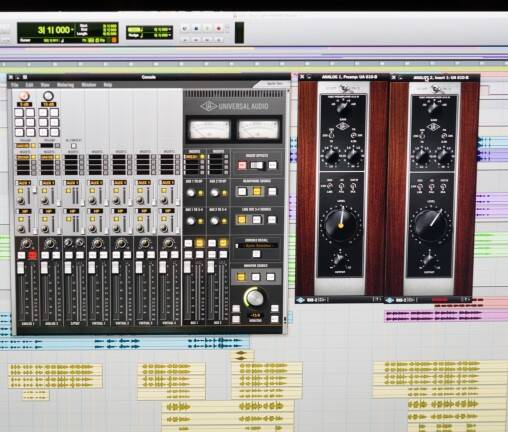This screenshot has width=508, height=432.
Task: Open the Analog 1 first insert slot
Action: click(23, 157)
